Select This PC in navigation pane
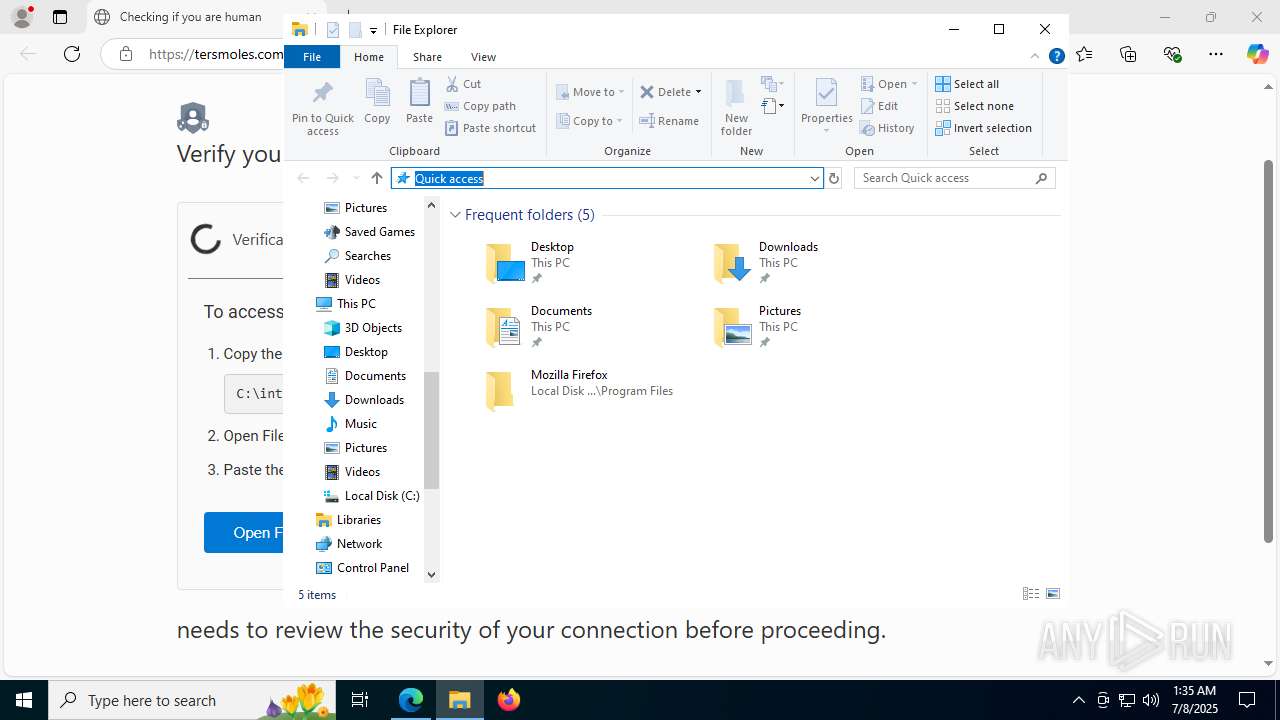Viewport: 1280px width, 720px height. click(x=346, y=304)
